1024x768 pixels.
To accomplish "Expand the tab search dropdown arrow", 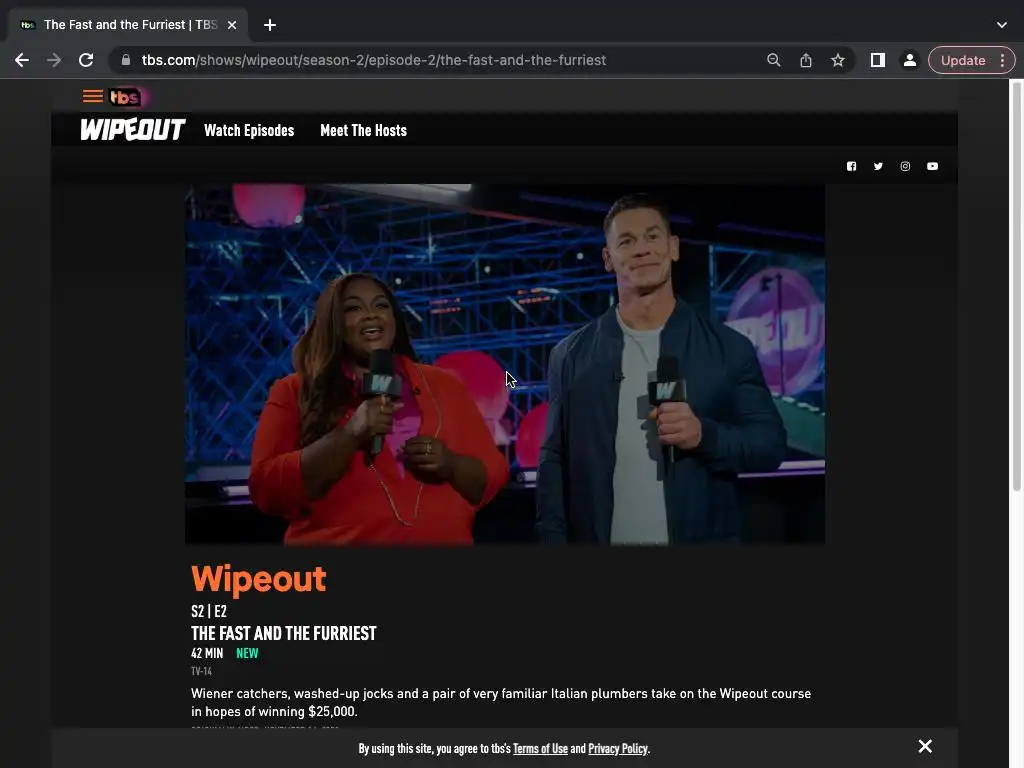I will click(x=1002, y=25).
